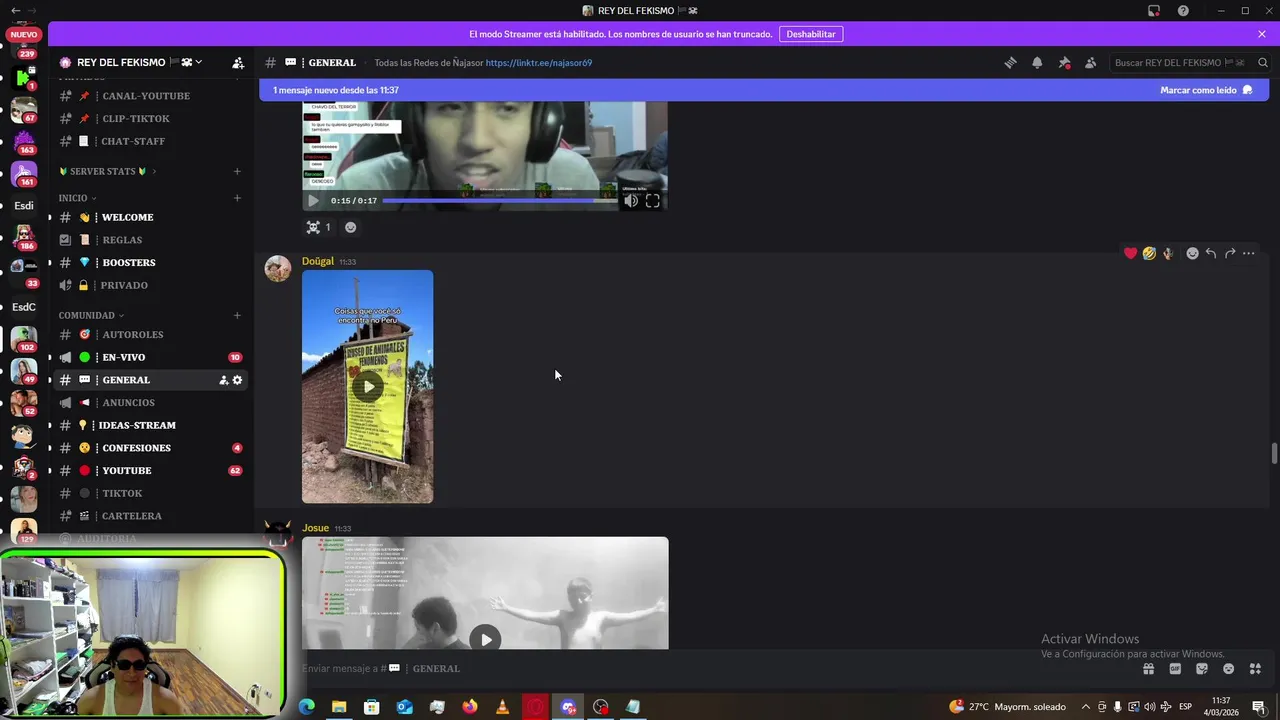Viewport: 1280px width, 720px height.
Task: Show pinned messages
Action: (1064, 62)
